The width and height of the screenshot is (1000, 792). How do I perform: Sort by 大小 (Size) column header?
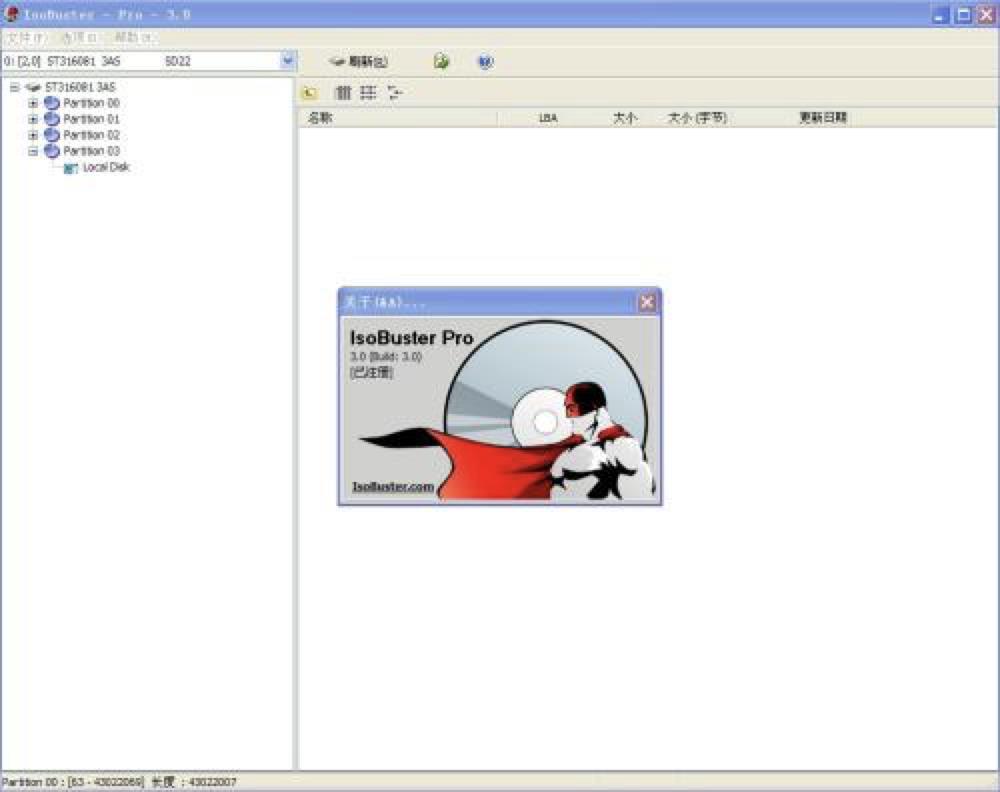(624, 118)
